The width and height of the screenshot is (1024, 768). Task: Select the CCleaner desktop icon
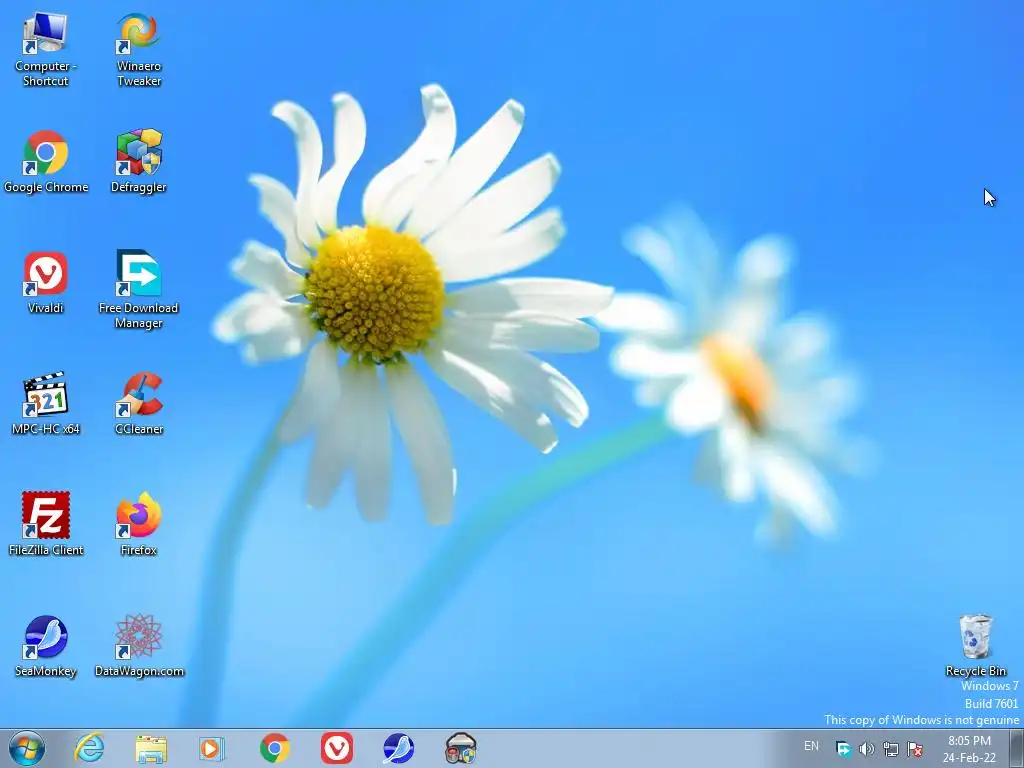(x=138, y=403)
